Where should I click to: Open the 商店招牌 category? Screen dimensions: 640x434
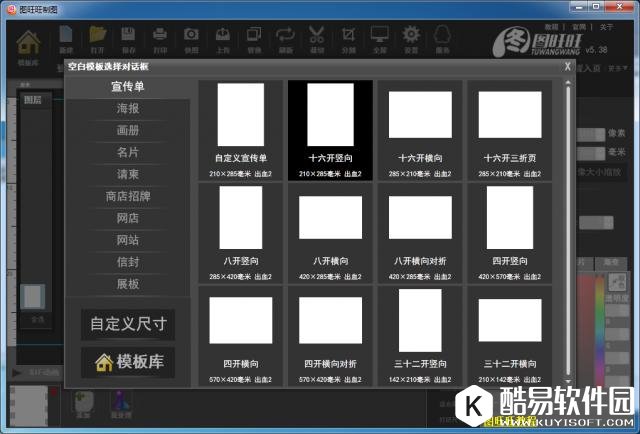coord(128,196)
